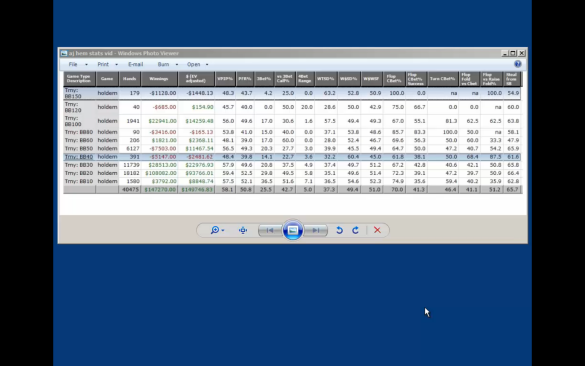Click the highlighted 'Trny: BB40' row label

pyautogui.click(x=79, y=157)
